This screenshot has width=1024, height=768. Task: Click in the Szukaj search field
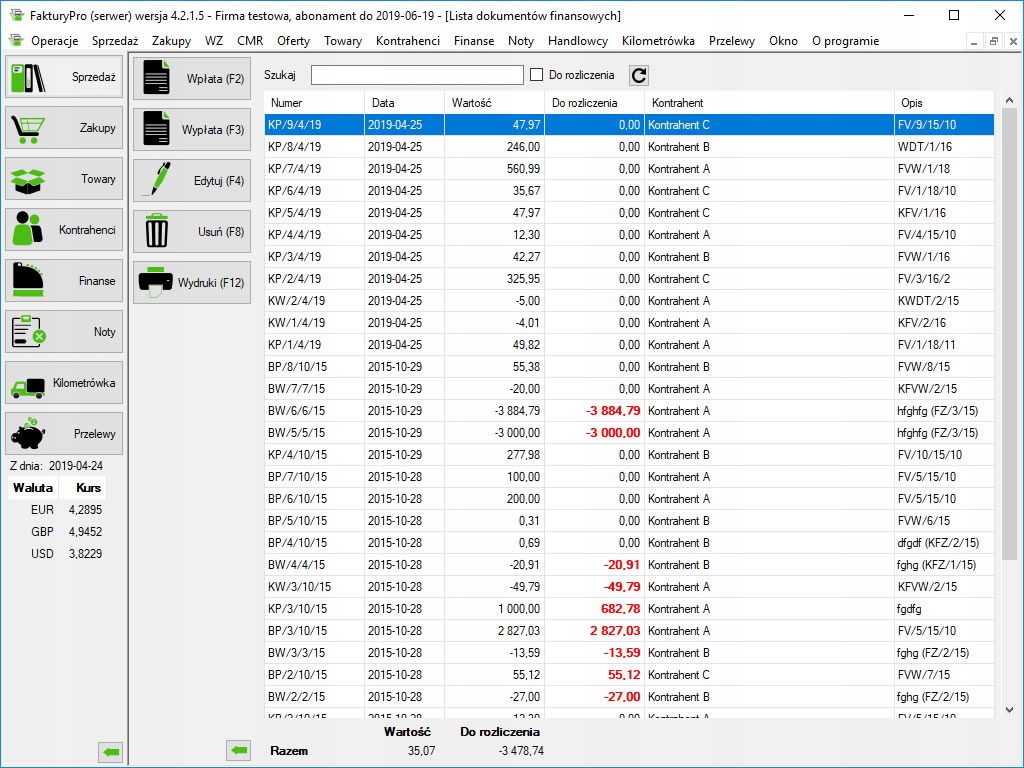tap(417, 75)
